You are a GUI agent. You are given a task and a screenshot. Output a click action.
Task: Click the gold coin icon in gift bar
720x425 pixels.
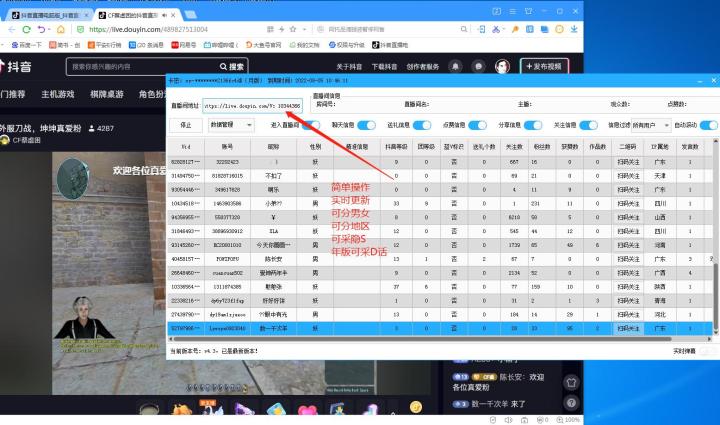tap(416, 407)
